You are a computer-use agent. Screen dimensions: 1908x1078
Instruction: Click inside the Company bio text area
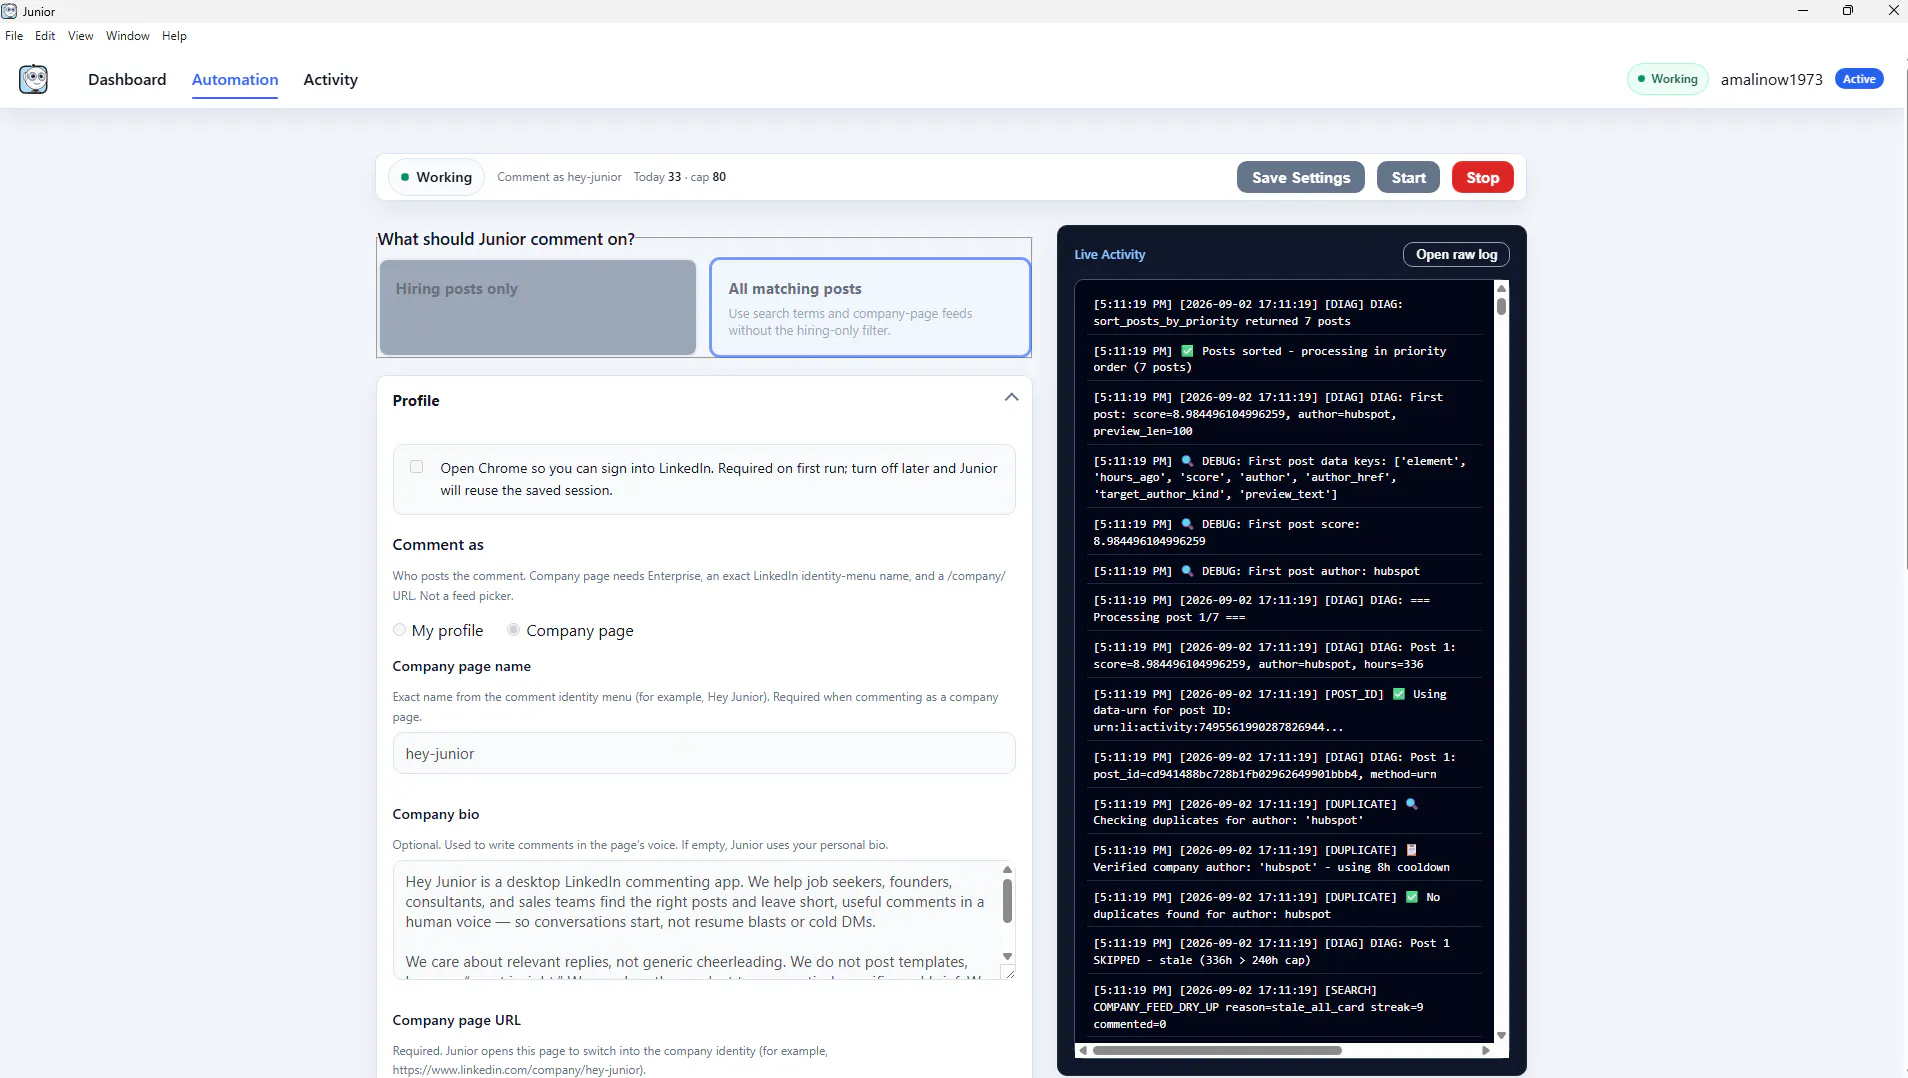[x=695, y=920]
